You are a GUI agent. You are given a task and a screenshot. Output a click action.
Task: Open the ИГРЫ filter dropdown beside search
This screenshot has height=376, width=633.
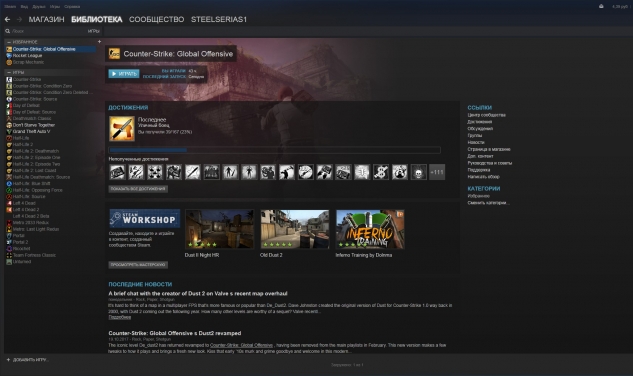[x=93, y=31]
